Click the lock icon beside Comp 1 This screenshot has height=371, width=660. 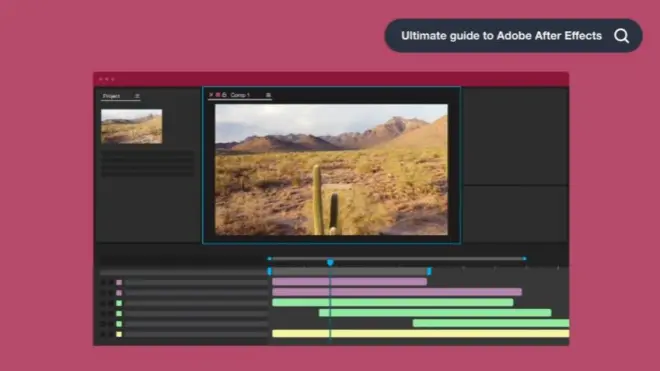(x=224, y=95)
